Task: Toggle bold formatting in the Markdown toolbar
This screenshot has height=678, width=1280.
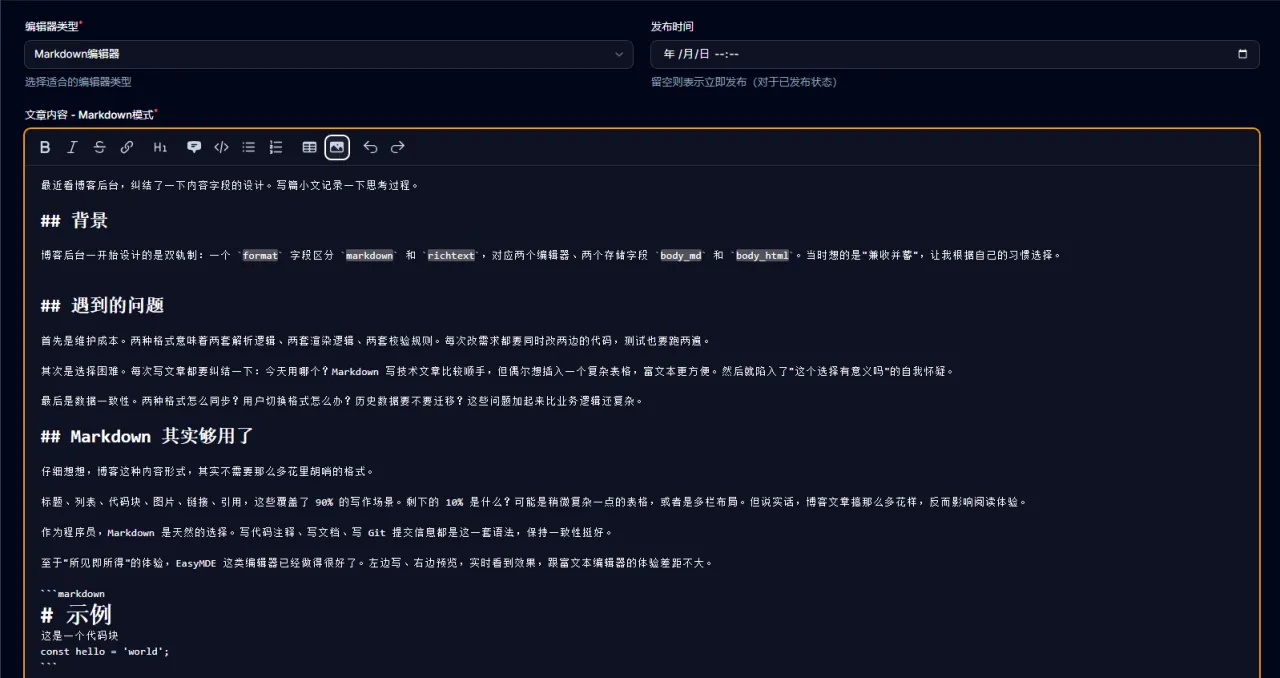Action: 45,147
